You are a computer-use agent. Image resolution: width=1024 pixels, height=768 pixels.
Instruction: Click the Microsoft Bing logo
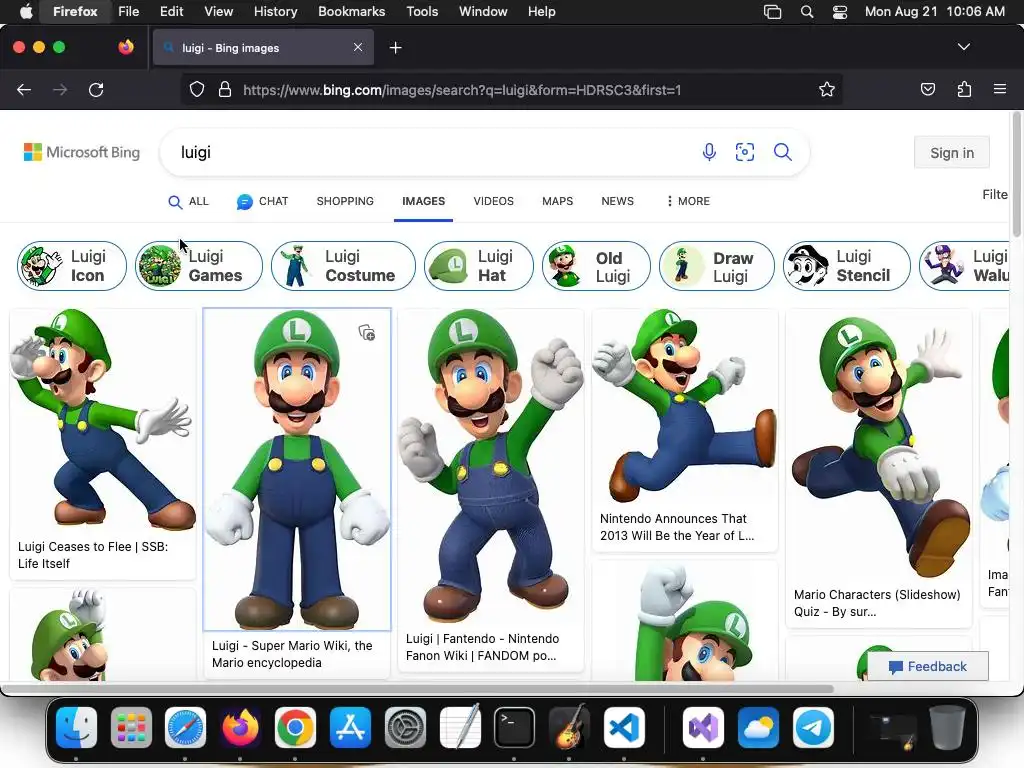(x=82, y=152)
